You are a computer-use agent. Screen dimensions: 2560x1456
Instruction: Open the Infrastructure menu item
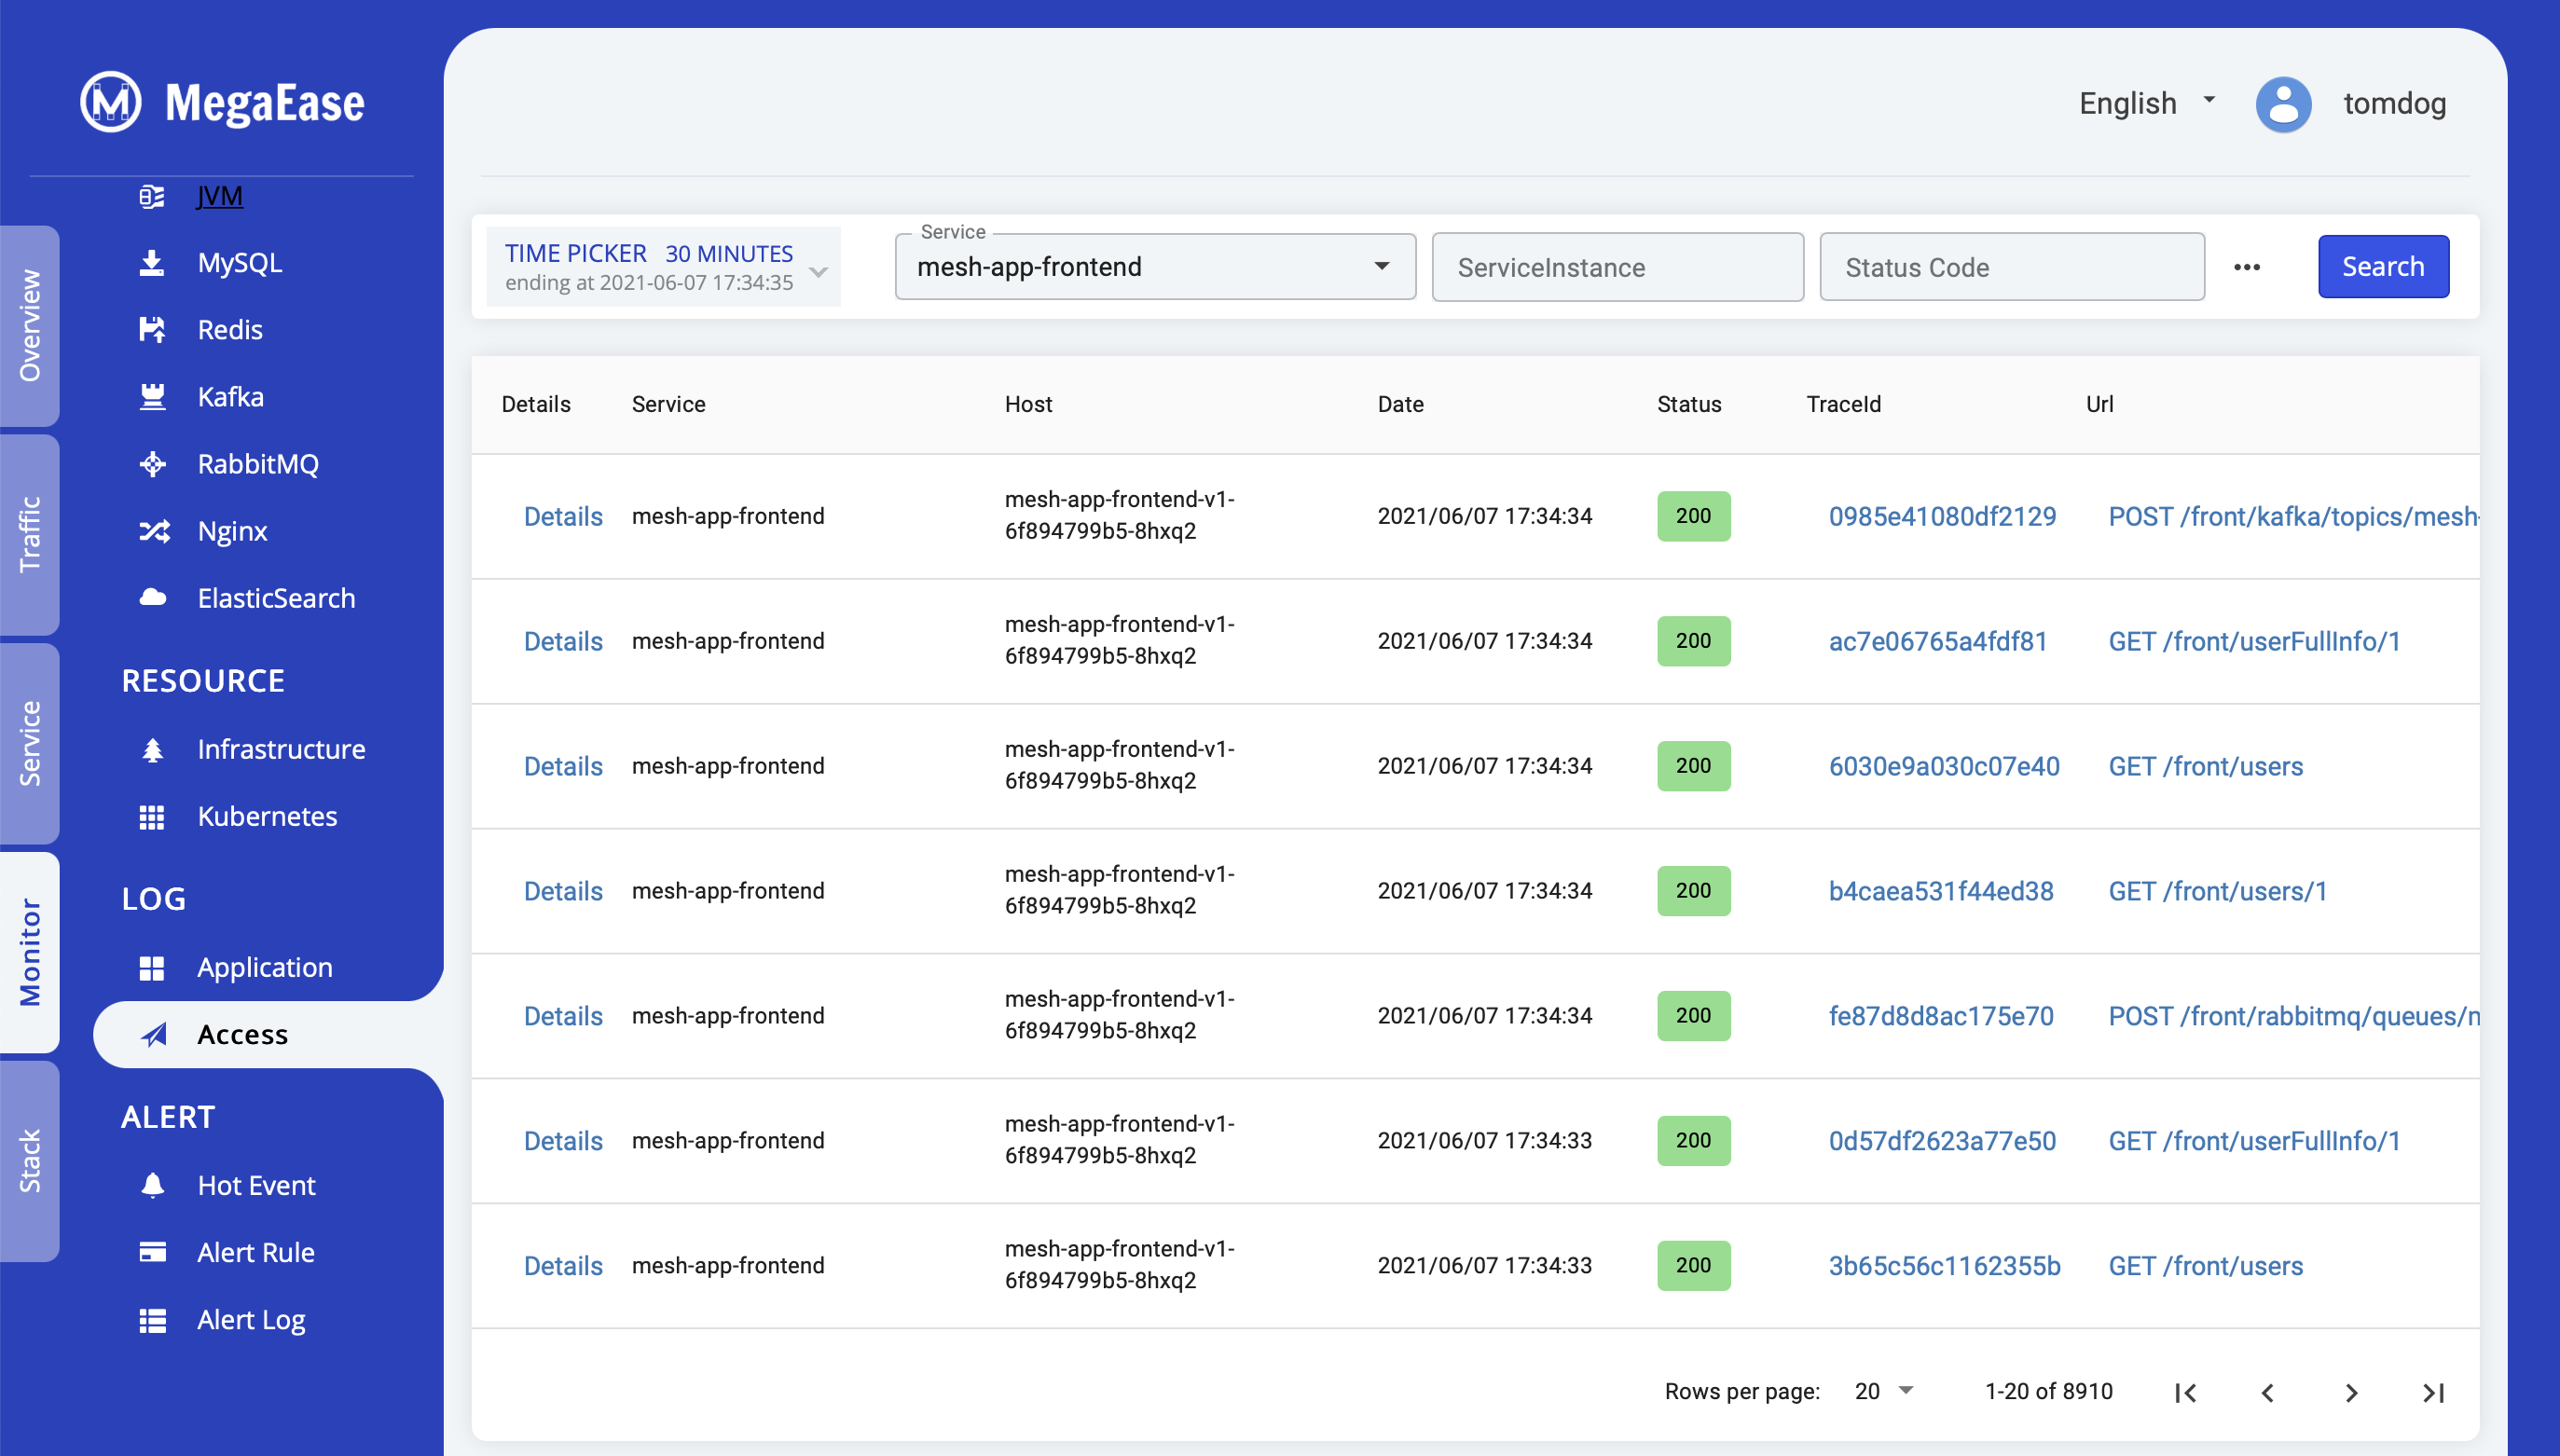tap(281, 749)
